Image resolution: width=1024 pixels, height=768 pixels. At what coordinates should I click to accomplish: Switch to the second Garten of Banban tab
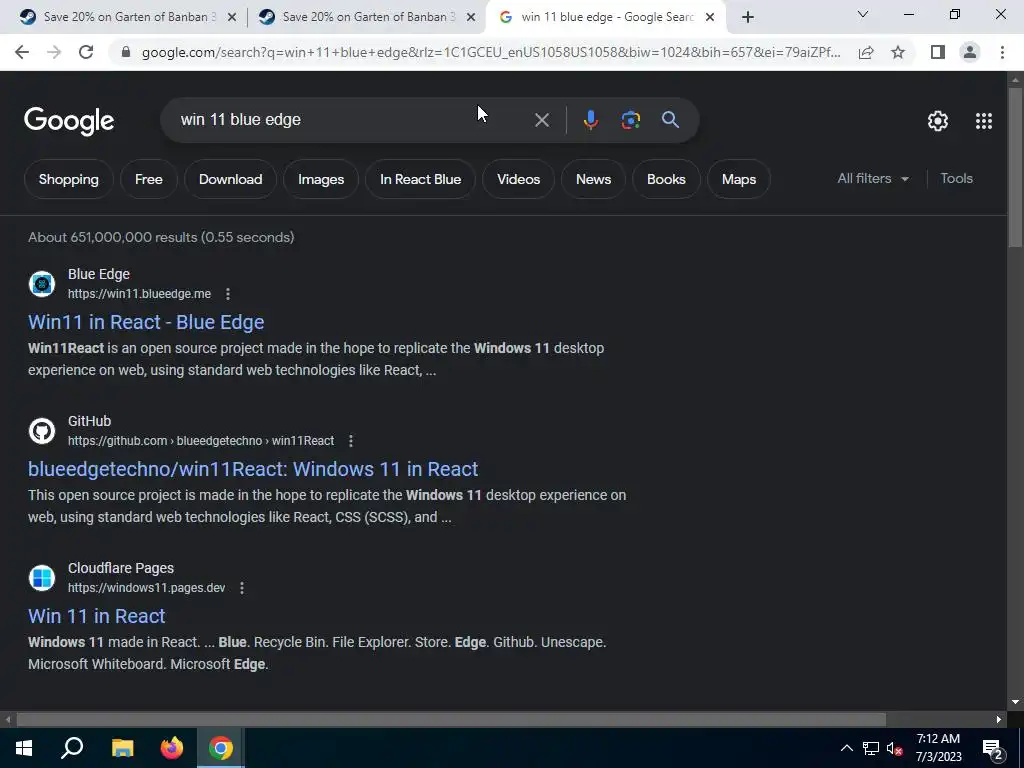[366, 17]
